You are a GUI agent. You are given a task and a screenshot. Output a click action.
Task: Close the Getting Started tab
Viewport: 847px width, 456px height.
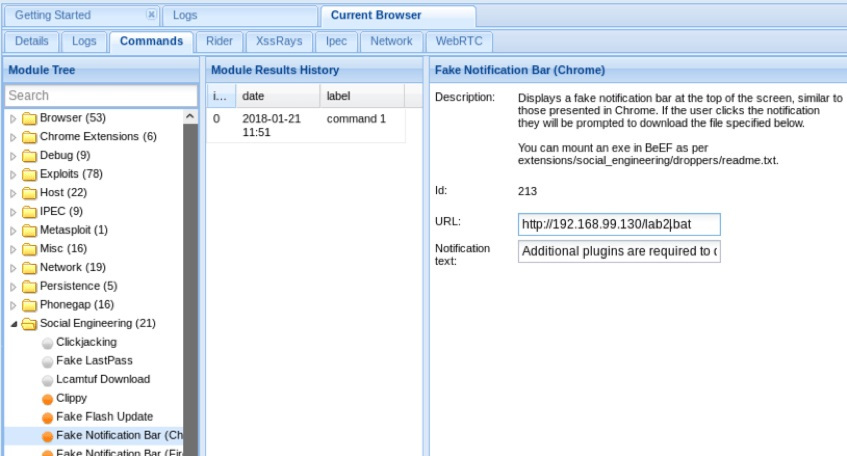tap(152, 15)
